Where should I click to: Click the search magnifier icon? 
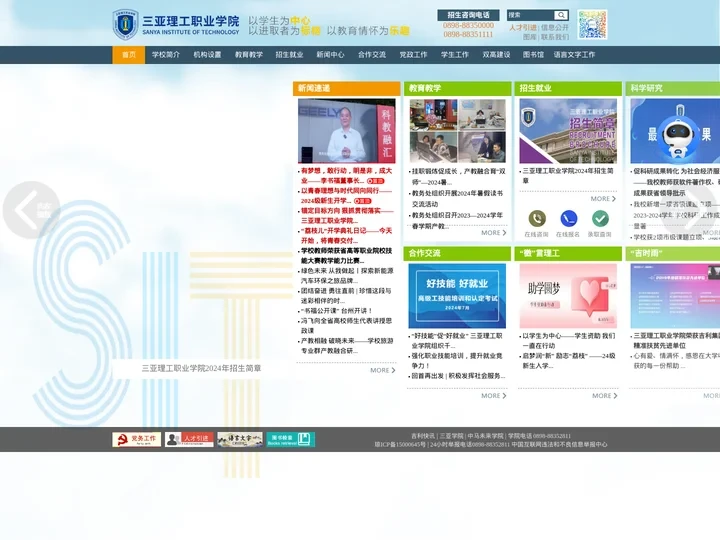click(x=561, y=15)
